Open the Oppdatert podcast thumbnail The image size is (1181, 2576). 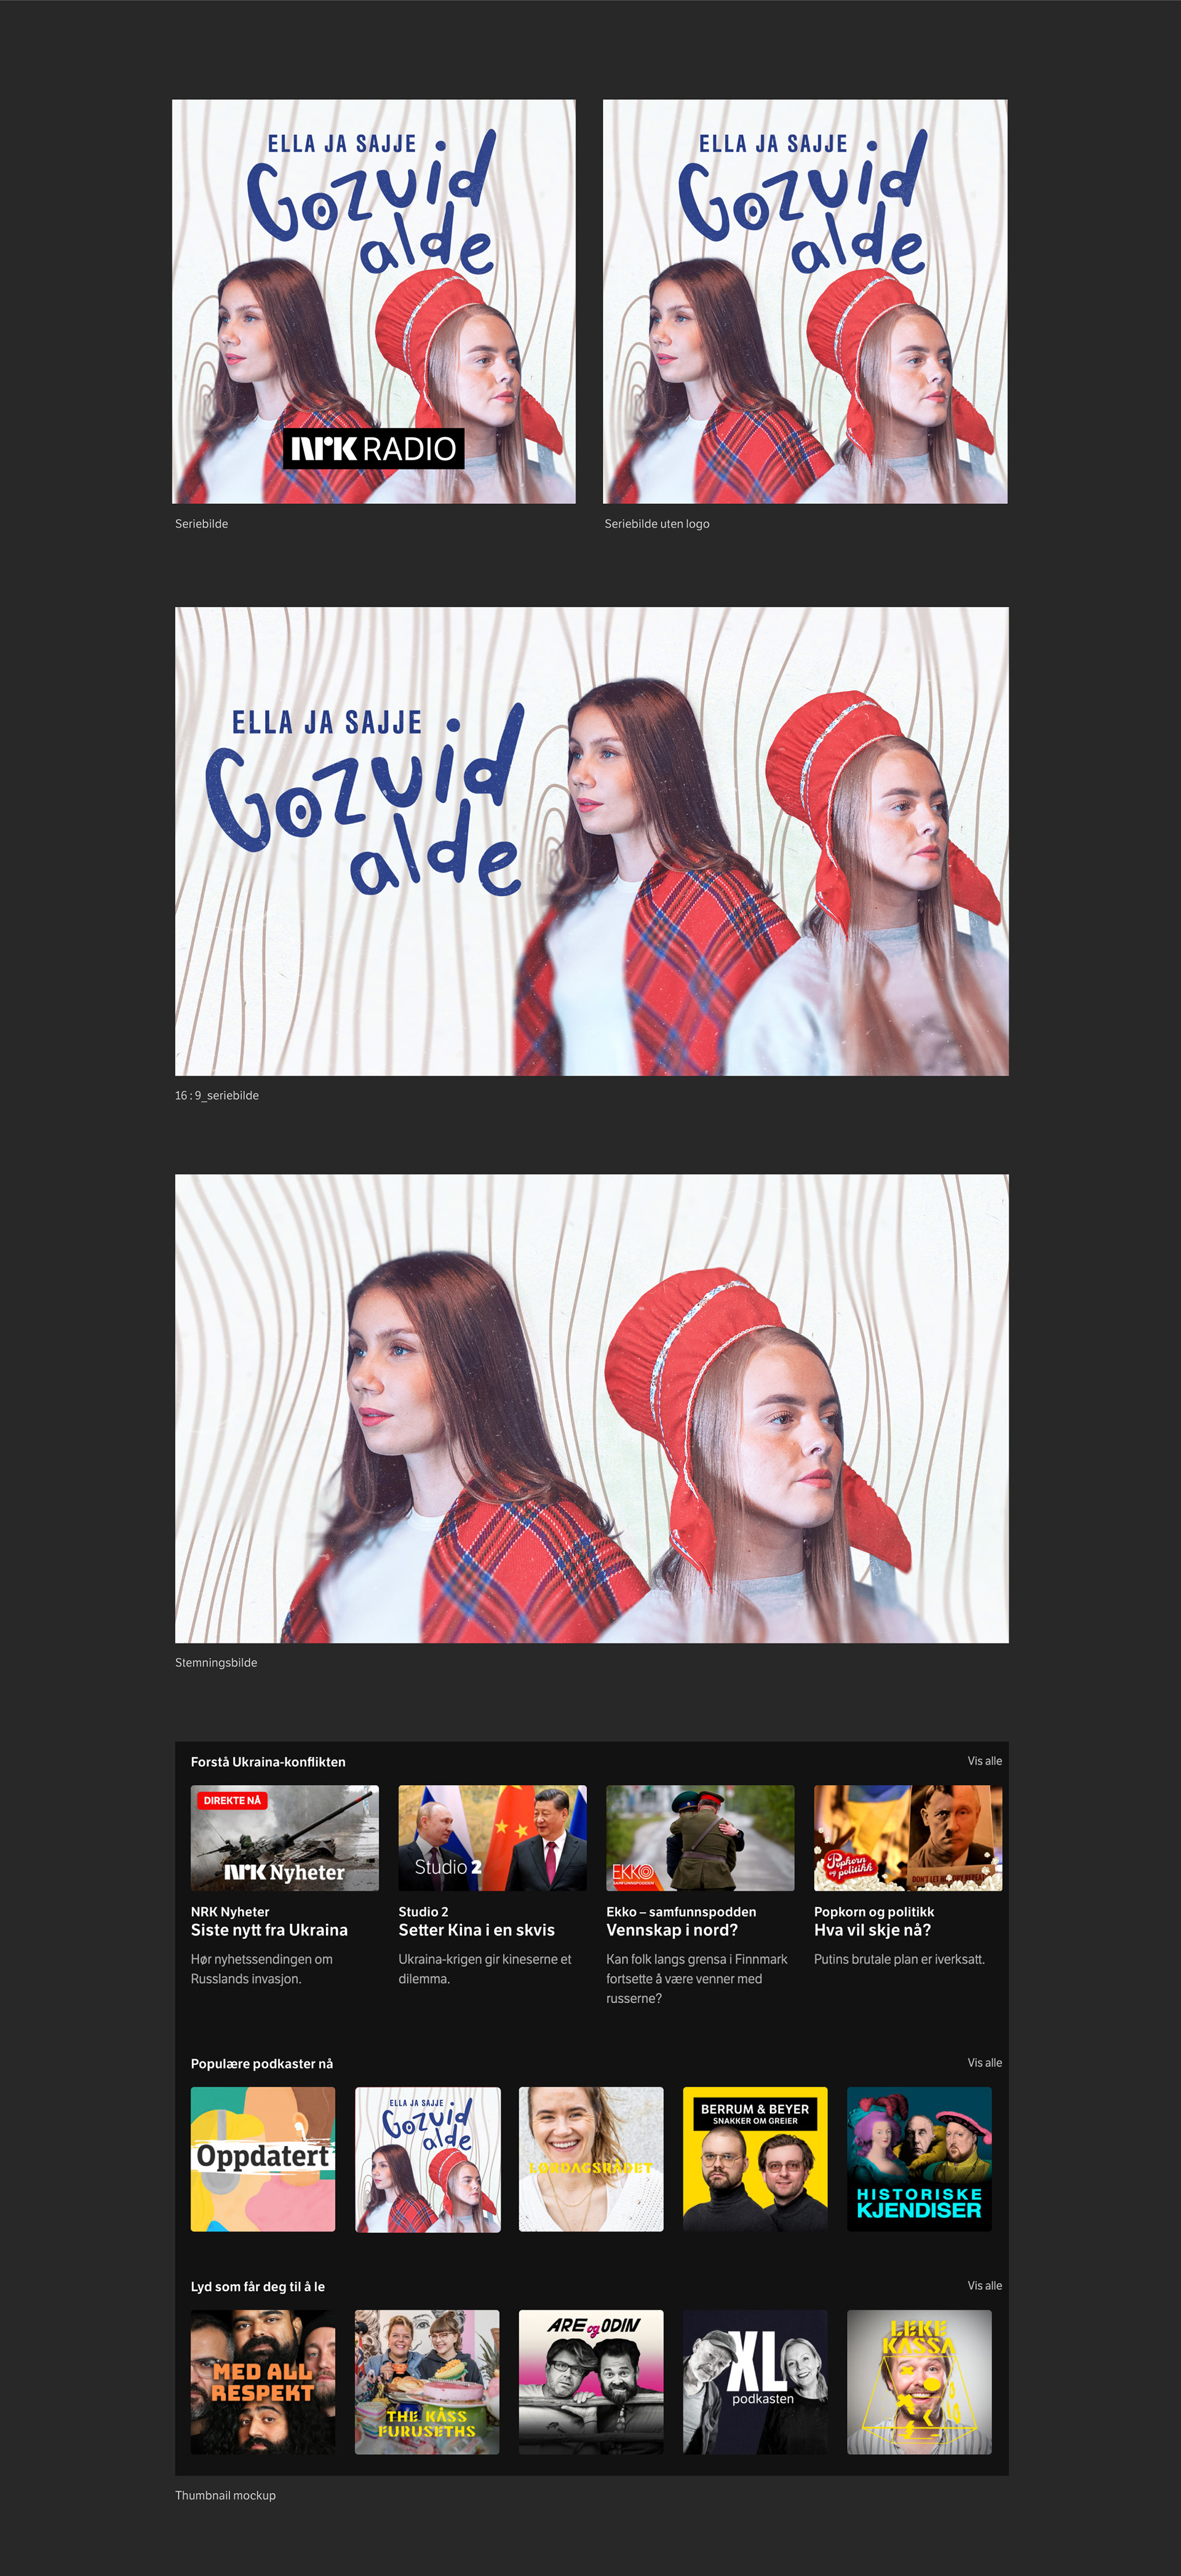tap(263, 2158)
